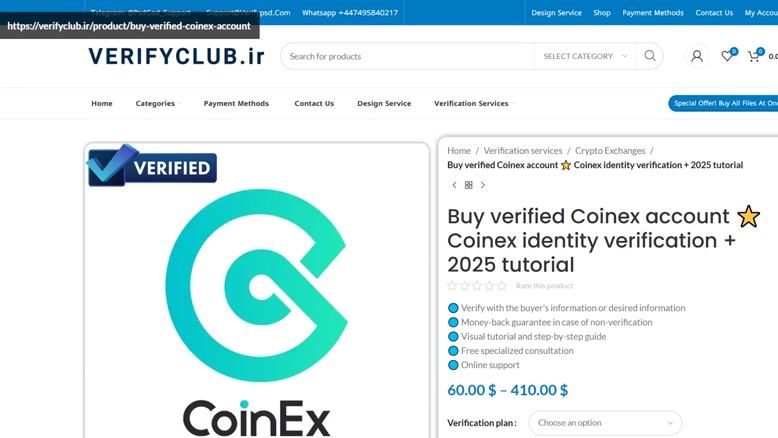
Task: Open the user account icon
Action: click(x=697, y=57)
